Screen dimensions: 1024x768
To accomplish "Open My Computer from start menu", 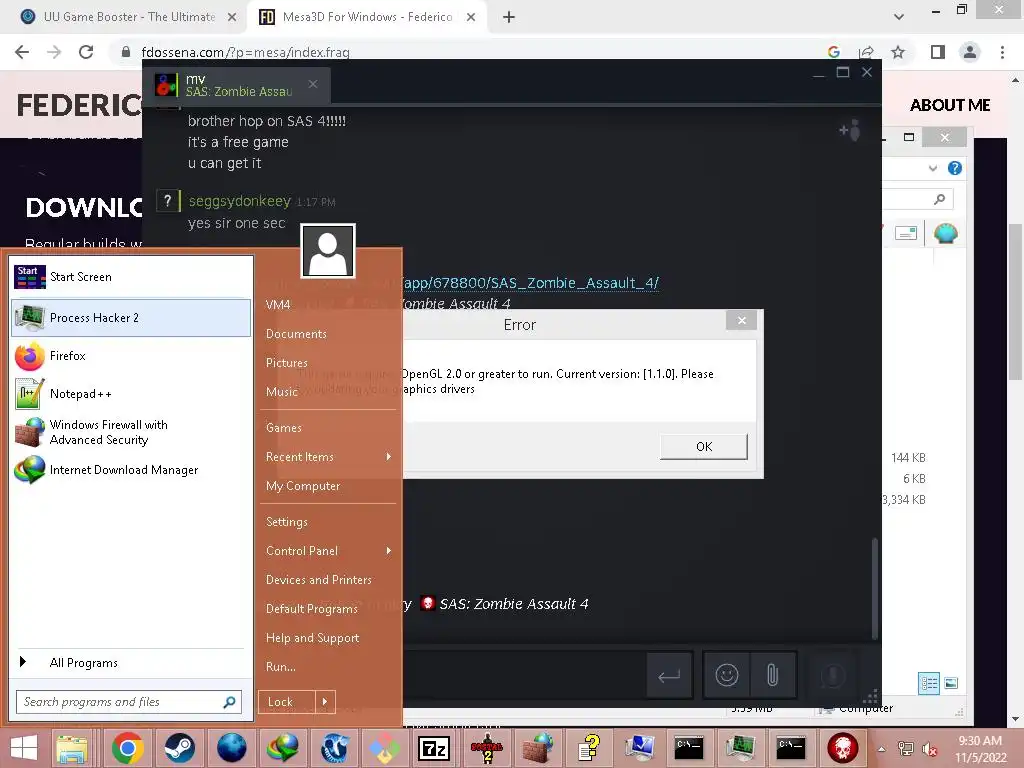I will [303, 486].
